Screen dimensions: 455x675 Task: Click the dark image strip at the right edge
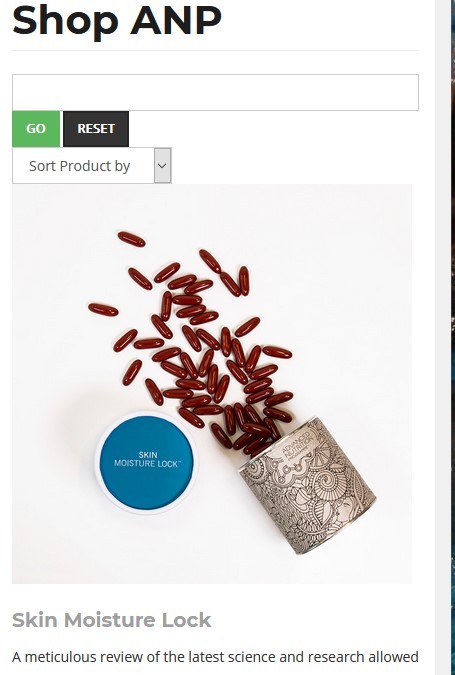pos(452,338)
